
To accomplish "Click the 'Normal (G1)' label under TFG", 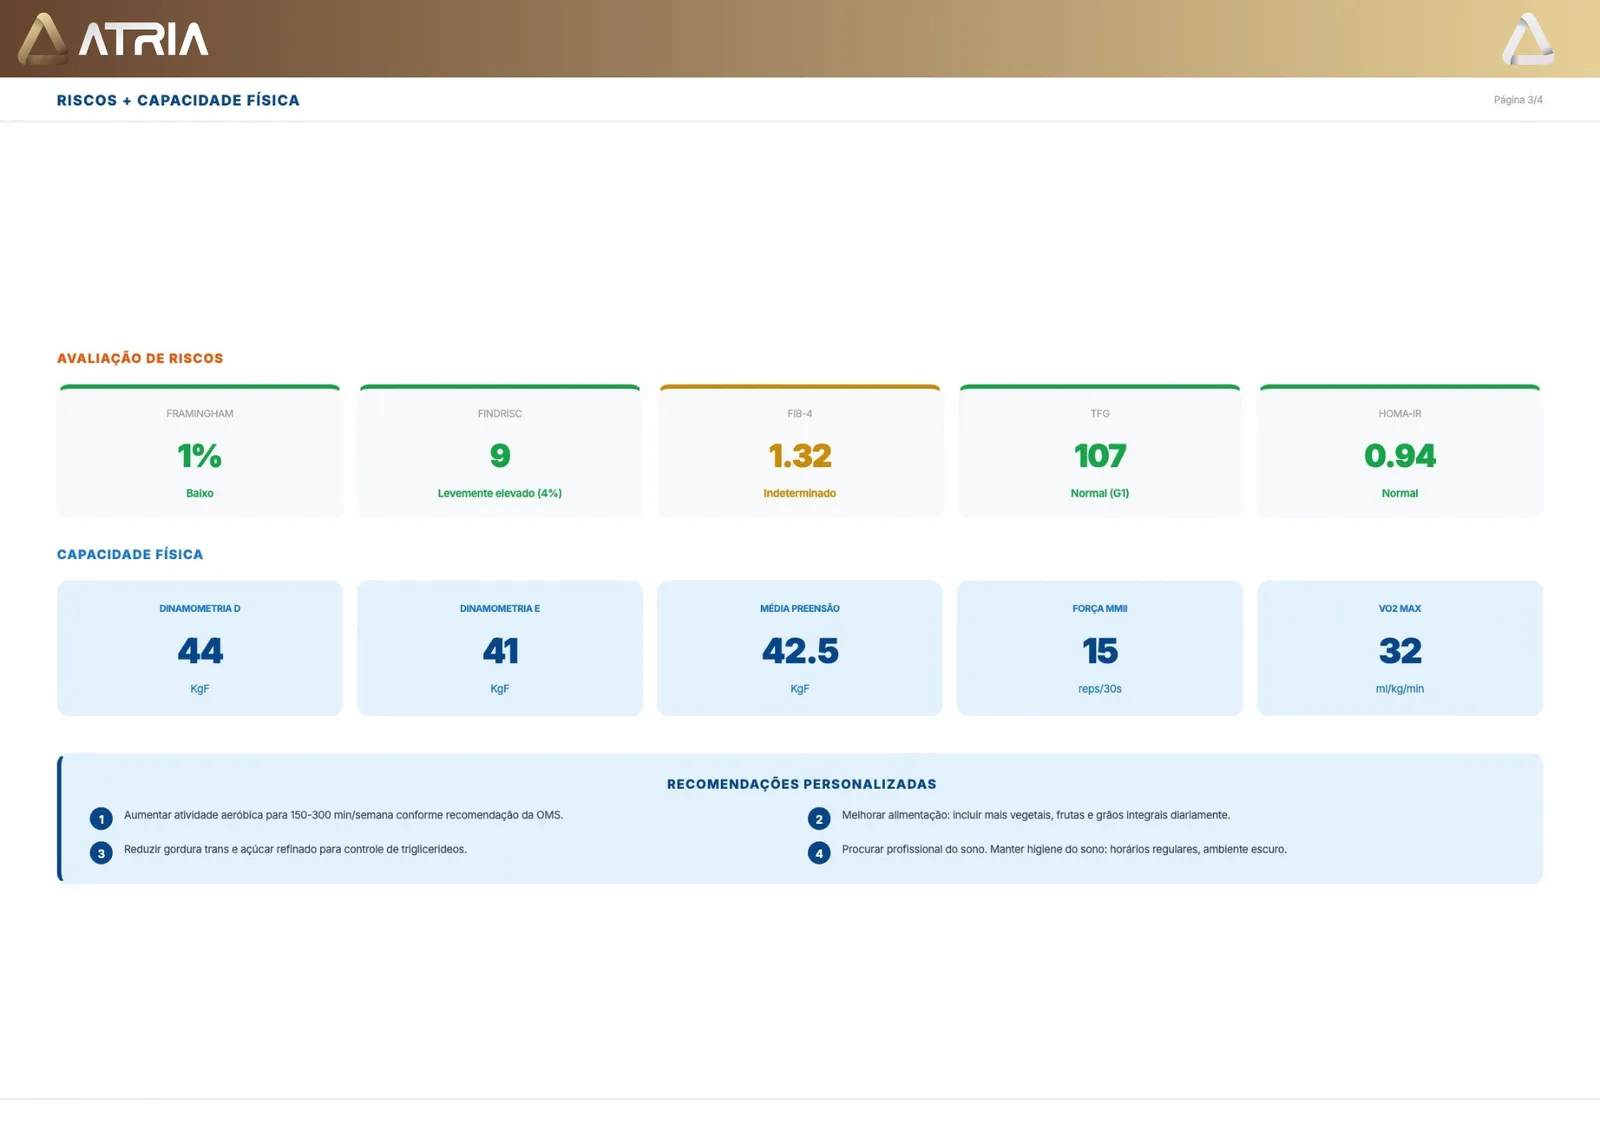I will [x=1100, y=493].
